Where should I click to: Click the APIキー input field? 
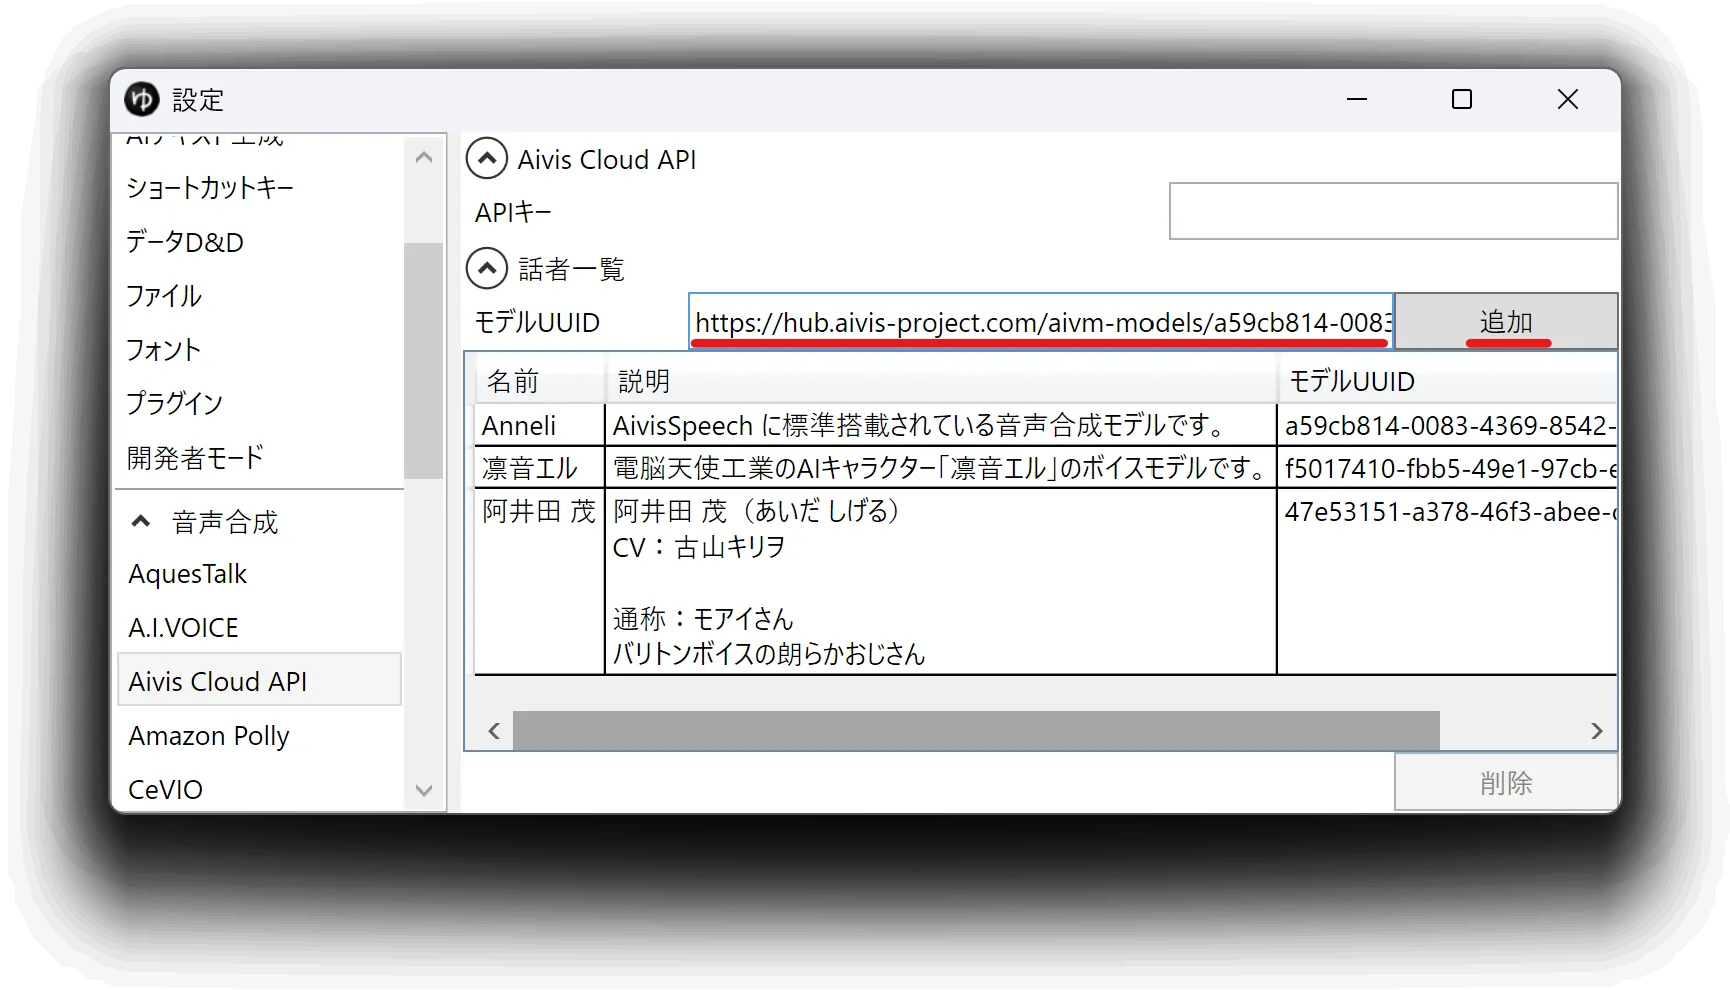click(x=1393, y=211)
